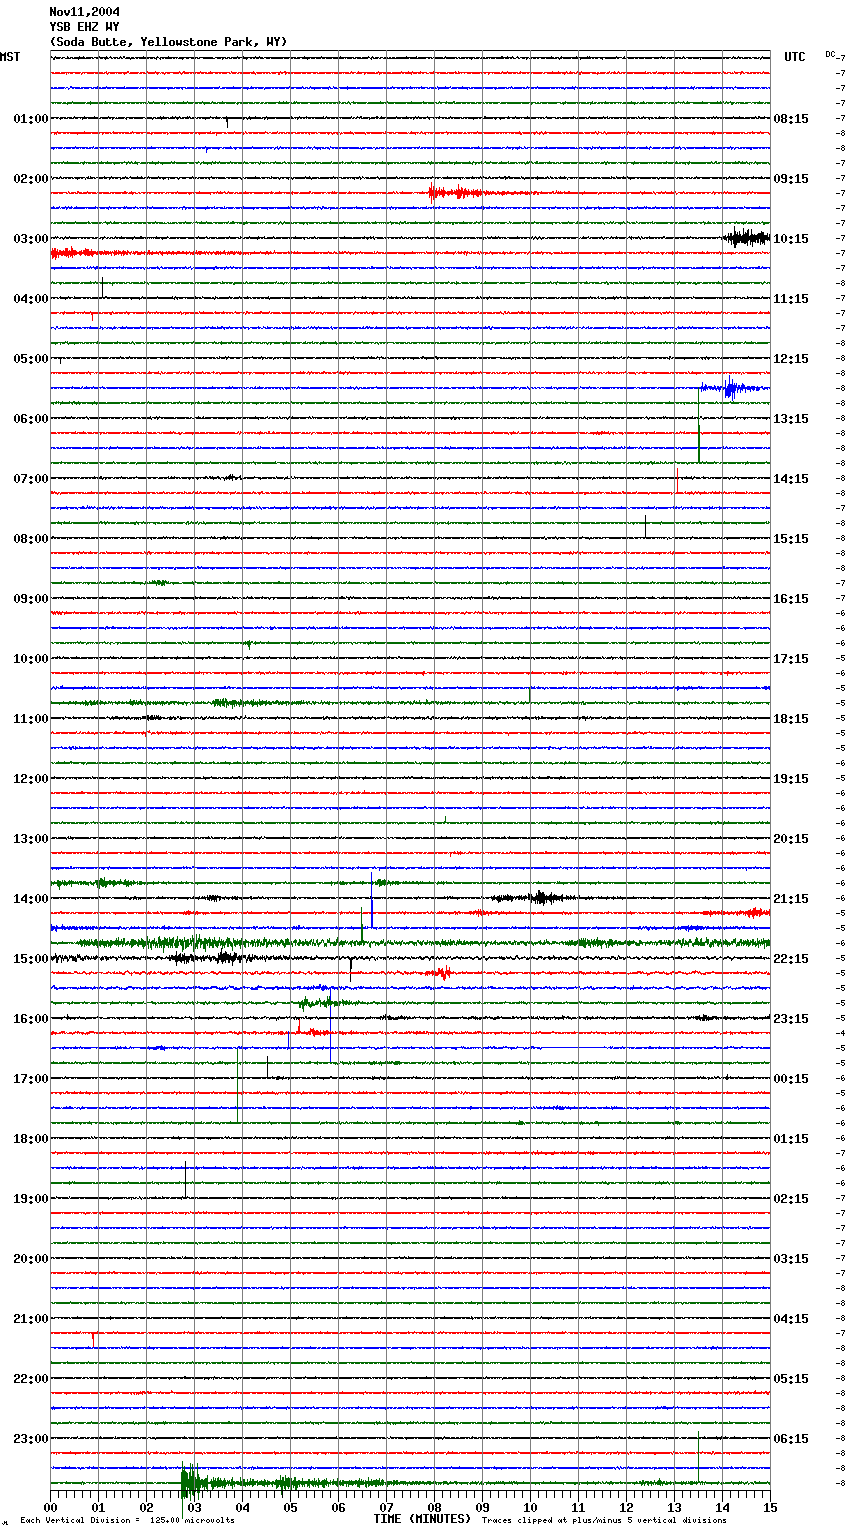Select the 11:00 MST time label
The image size is (850, 1534).
(31, 719)
